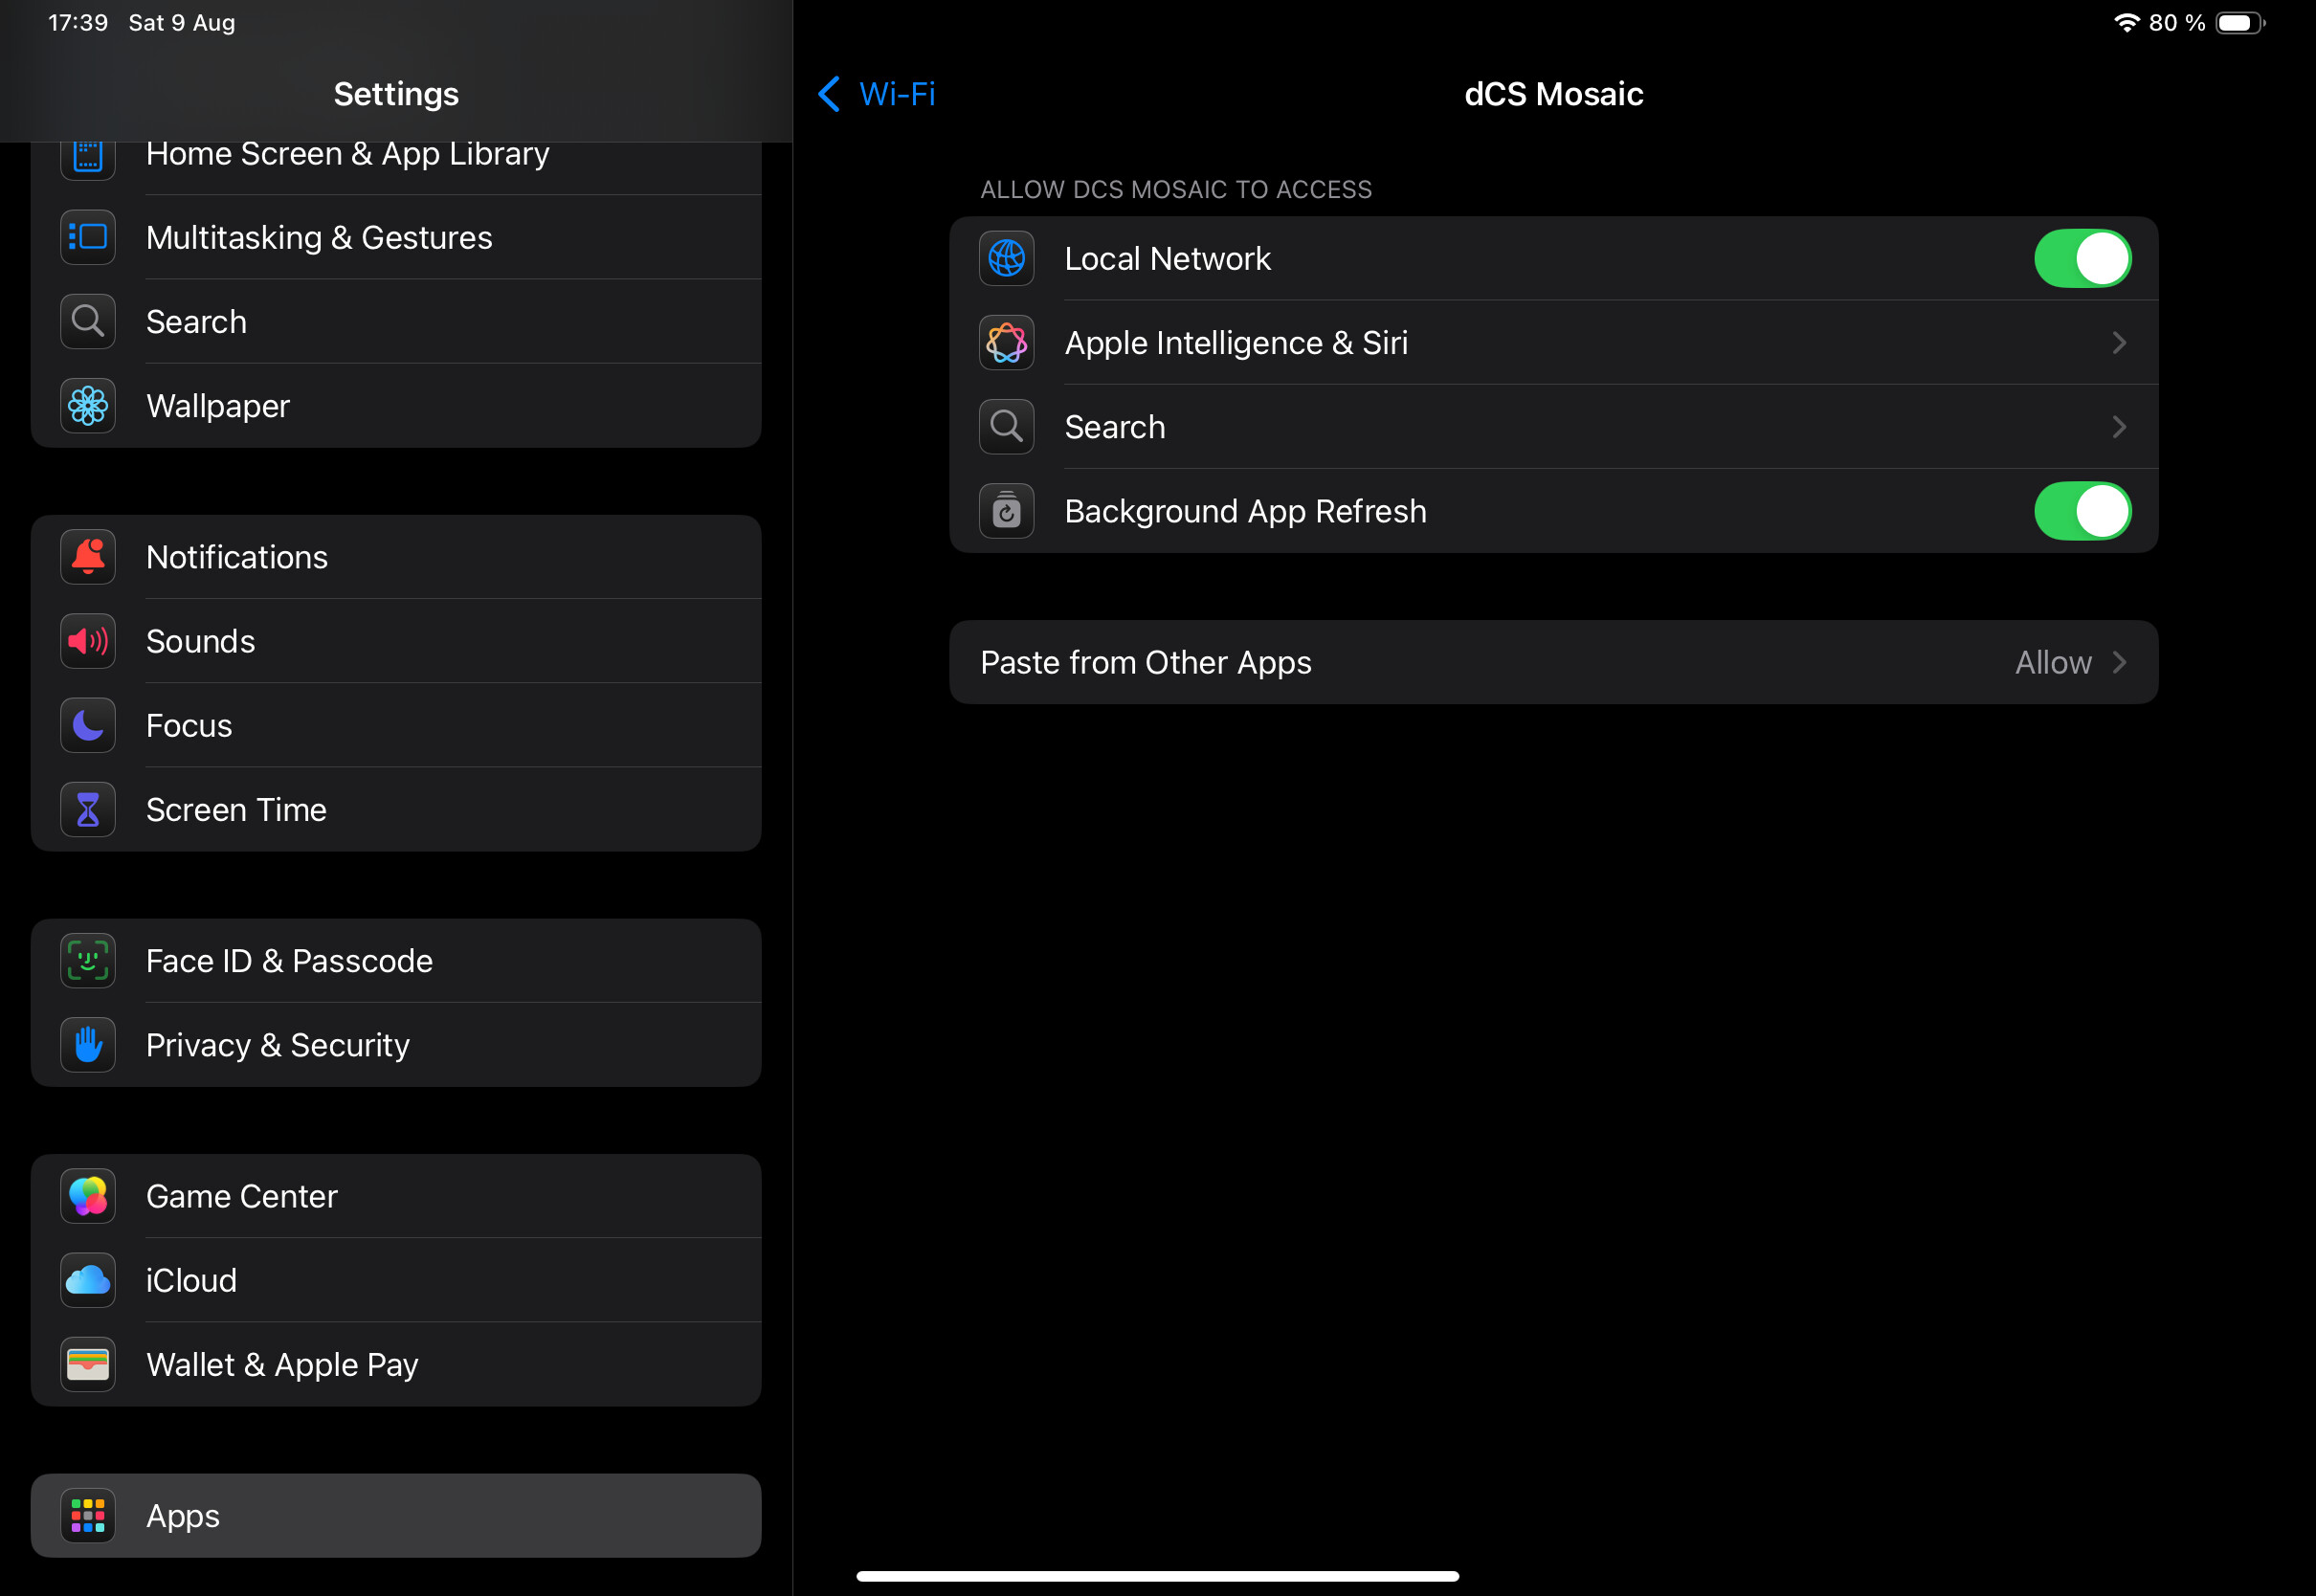Go back to Wi-Fi
2316x1596 pixels.
click(x=877, y=94)
